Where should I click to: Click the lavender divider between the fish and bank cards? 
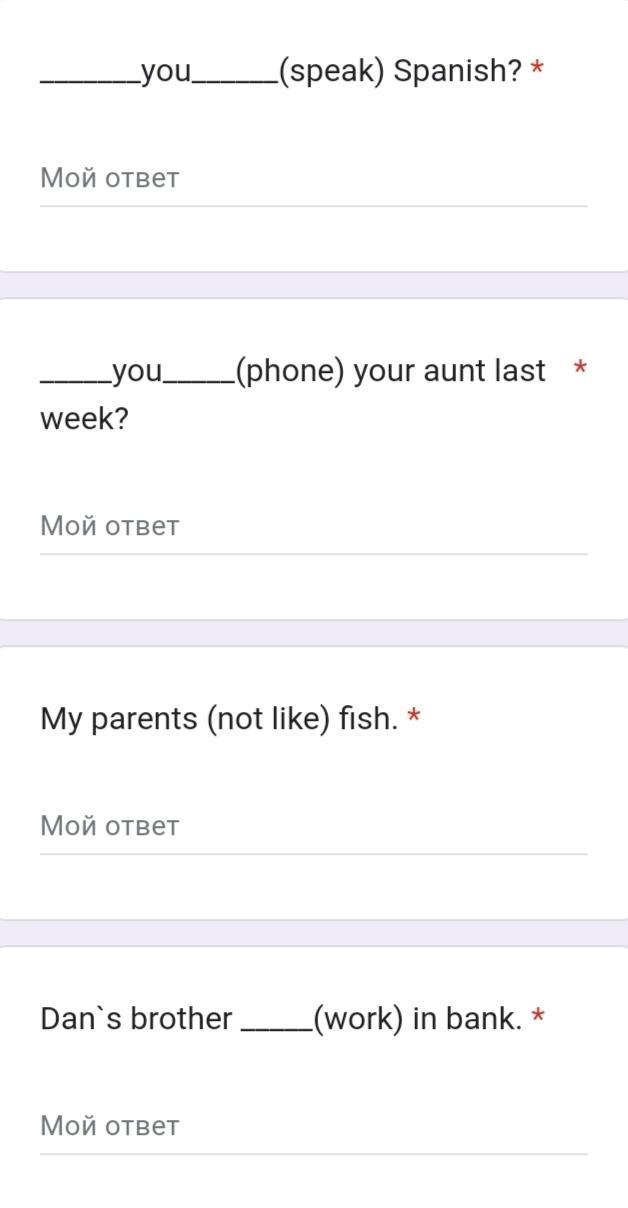click(314, 933)
